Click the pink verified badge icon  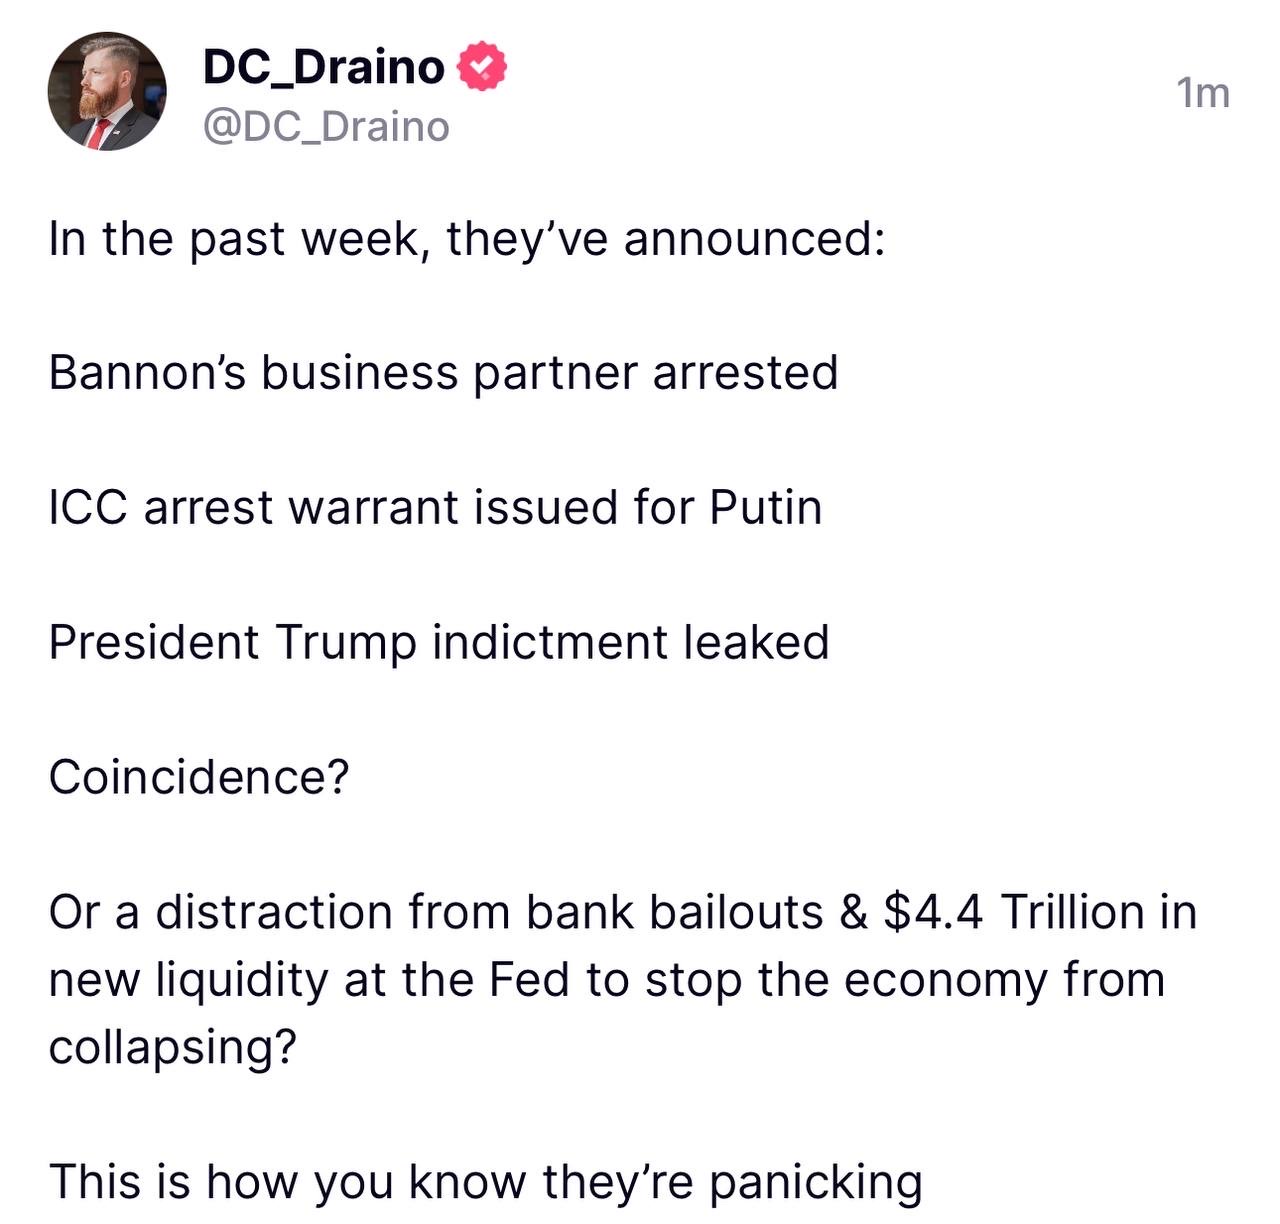tap(482, 67)
